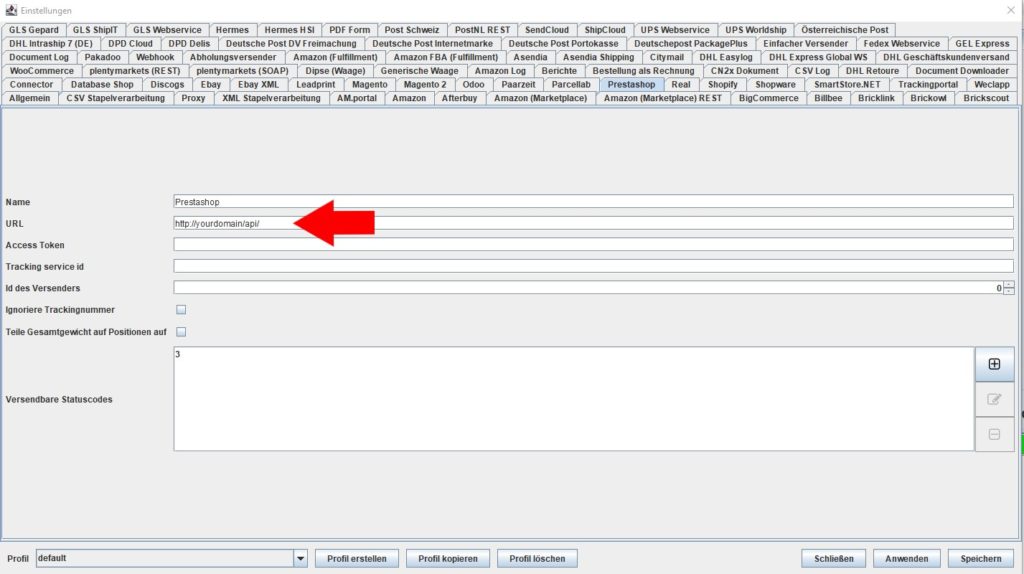Screen dimensions: 1024x574
Task: Select the Post Schweiz tab
Action: pyautogui.click(x=411, y=29)
